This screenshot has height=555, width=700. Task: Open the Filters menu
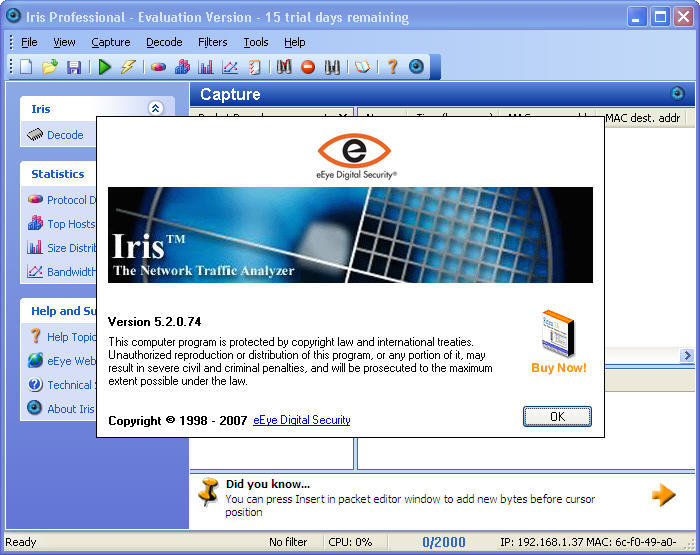pyautogui.click(x=212, y=42)
